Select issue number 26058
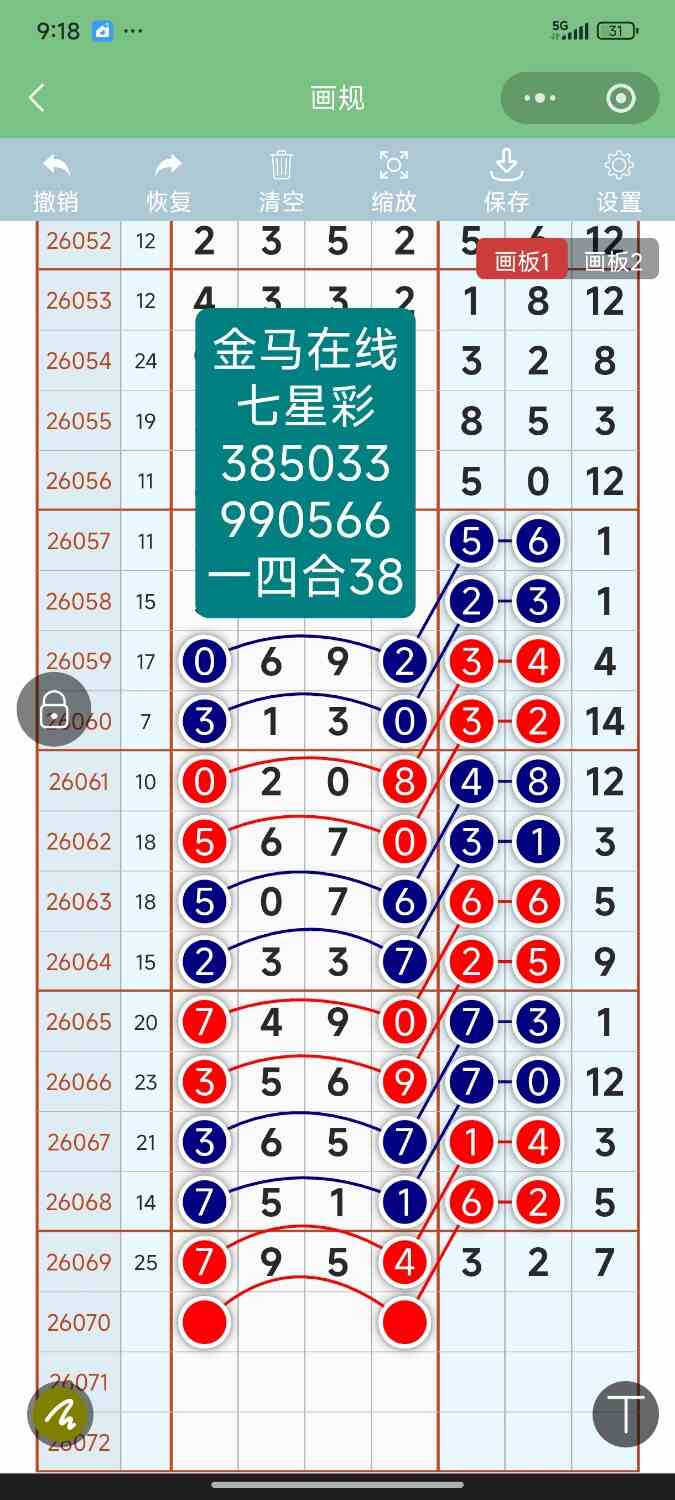The width and height of the screenshot is (675, 1500). (79, 601)
